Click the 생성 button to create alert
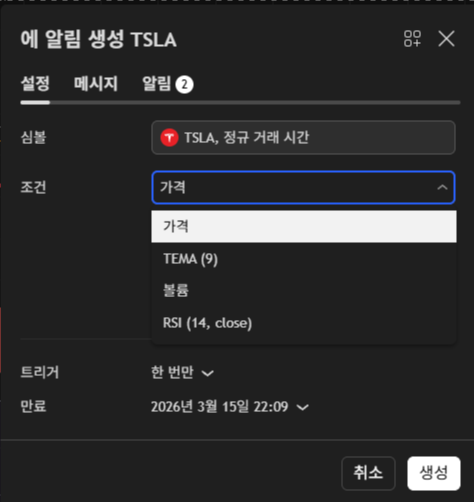The height and width of the screenshot is (502, 474). click(434, 473)
